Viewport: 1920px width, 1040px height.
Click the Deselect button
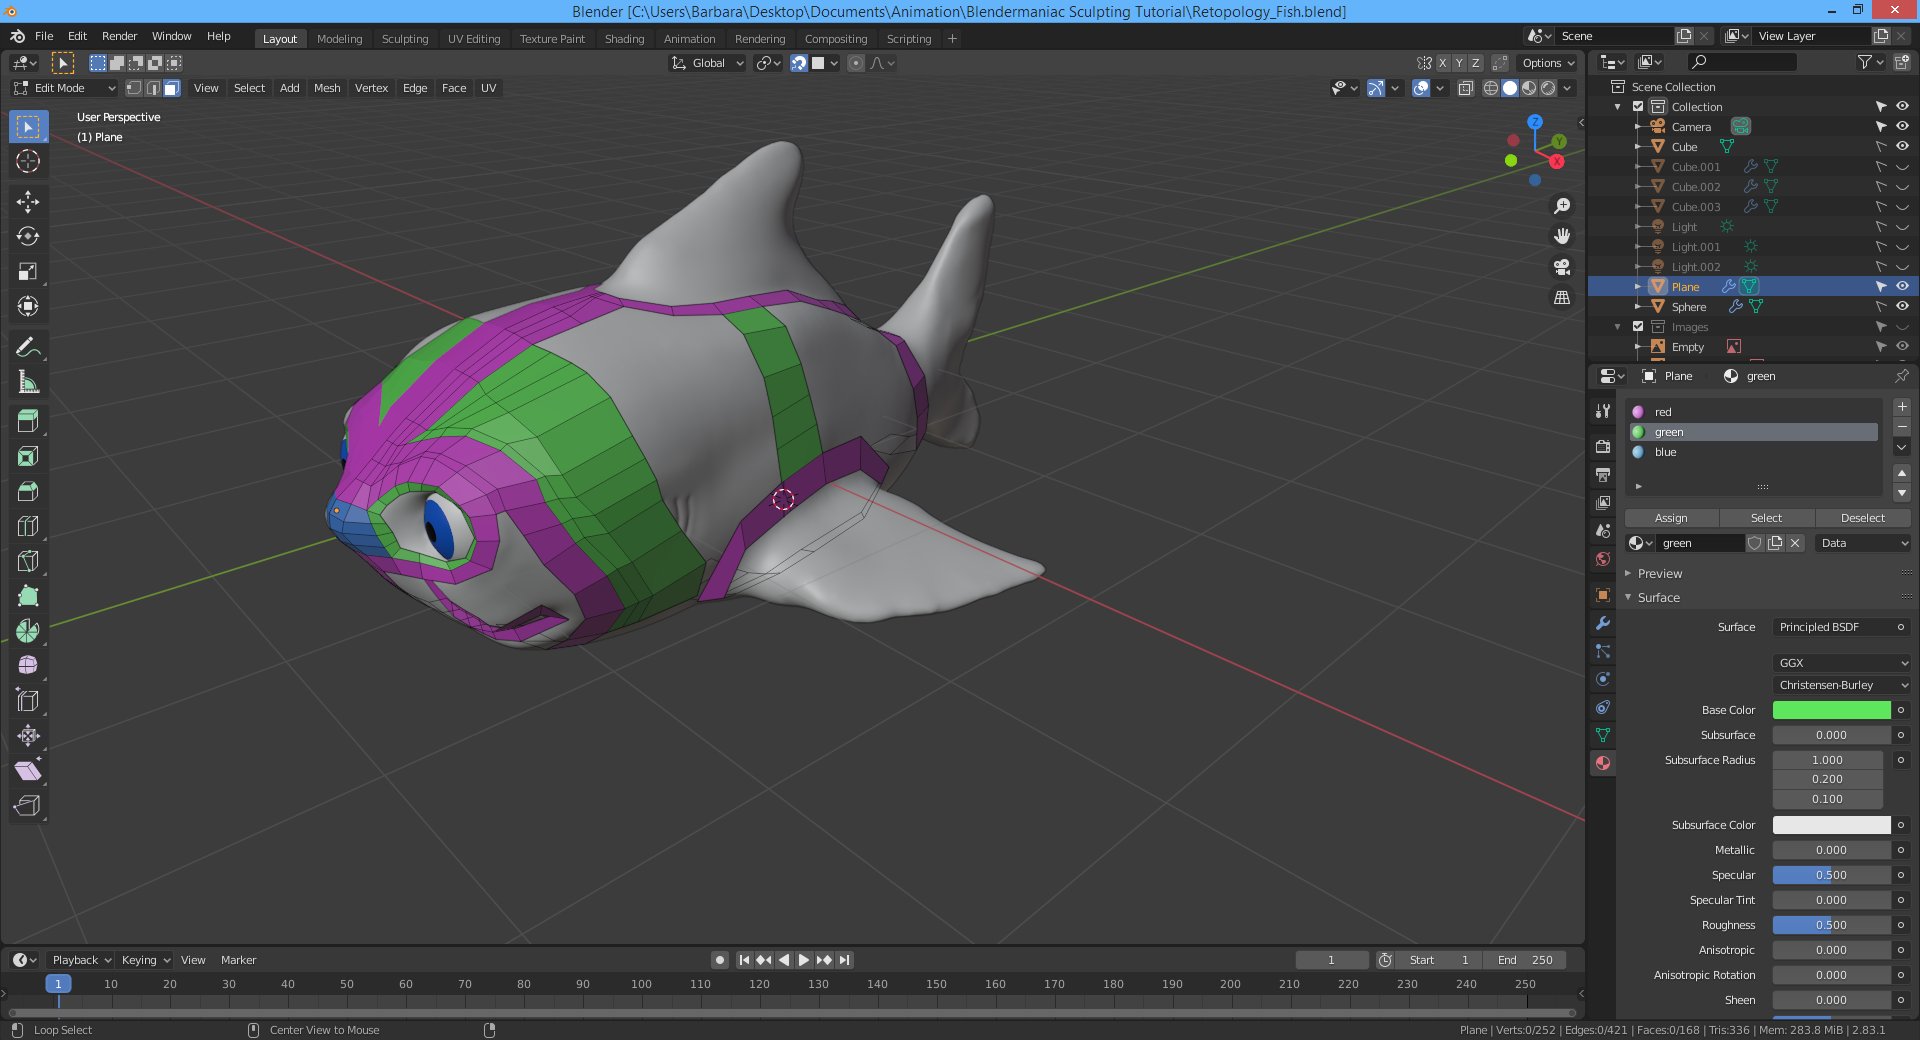tap(1862, 518)
